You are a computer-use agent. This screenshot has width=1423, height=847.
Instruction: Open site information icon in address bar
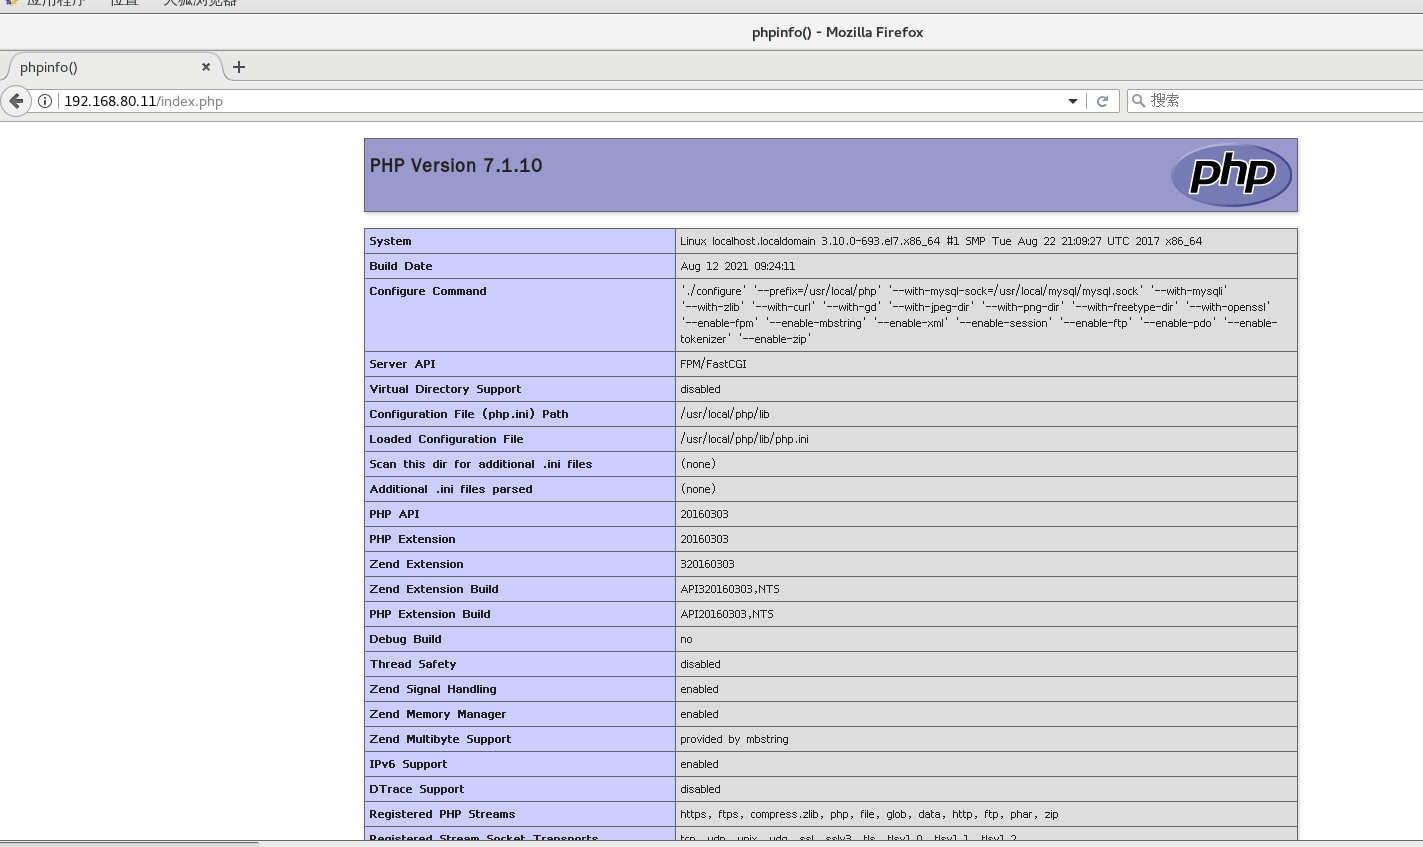coord(45,101)
